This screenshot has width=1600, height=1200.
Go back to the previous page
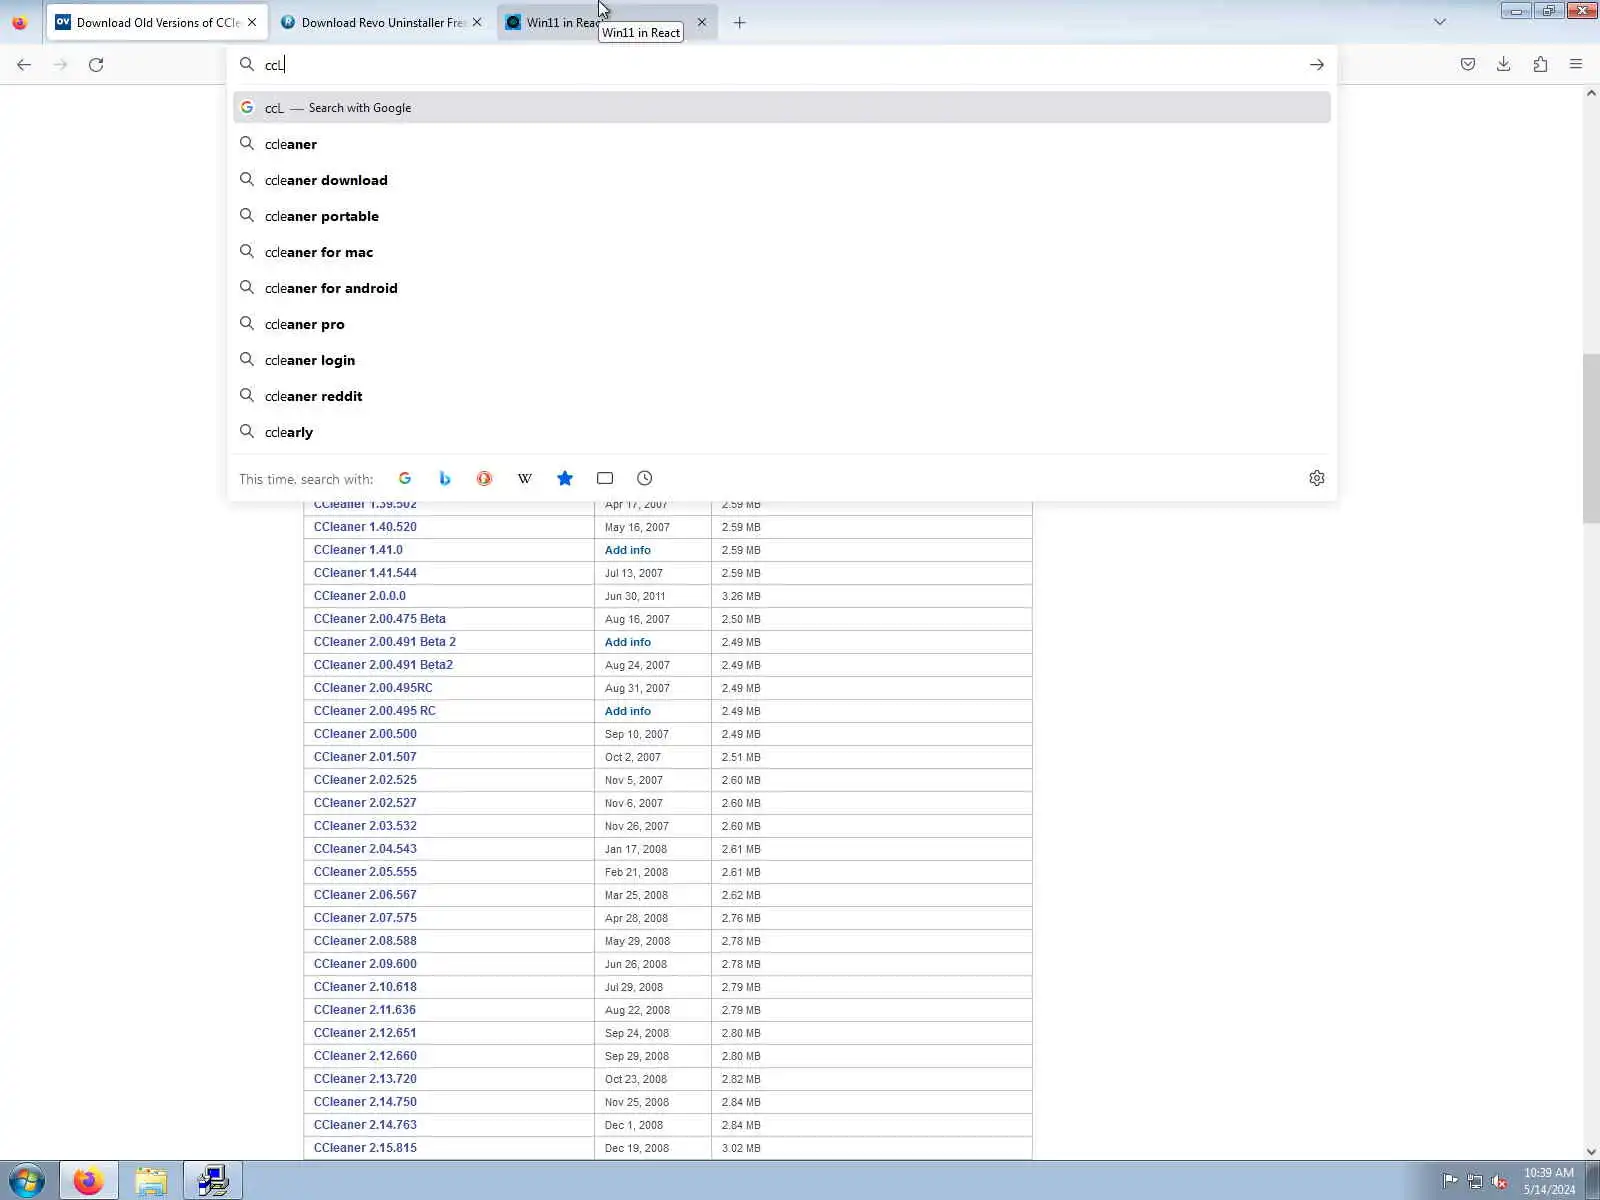24,65
